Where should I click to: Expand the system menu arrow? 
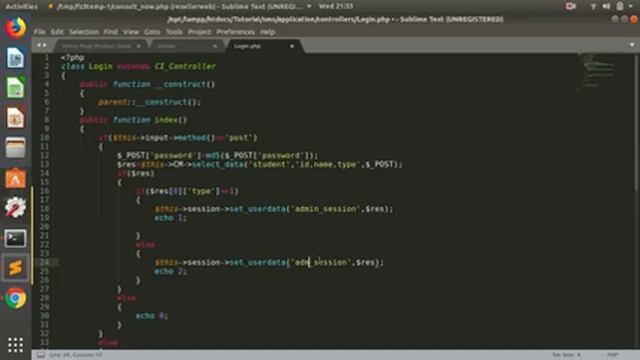[631, 6]
